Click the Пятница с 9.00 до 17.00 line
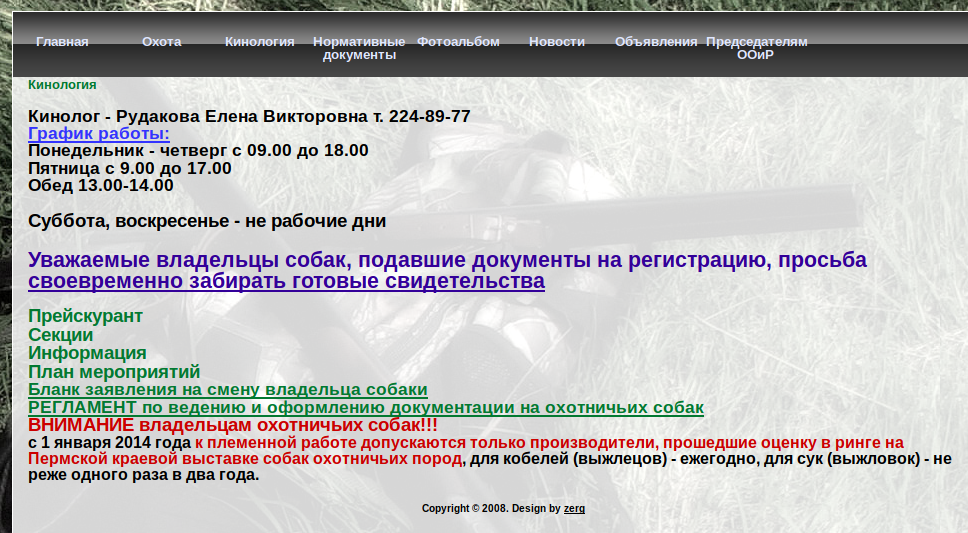The width and height of the screenshot is (968, 533). pos(130,168)
